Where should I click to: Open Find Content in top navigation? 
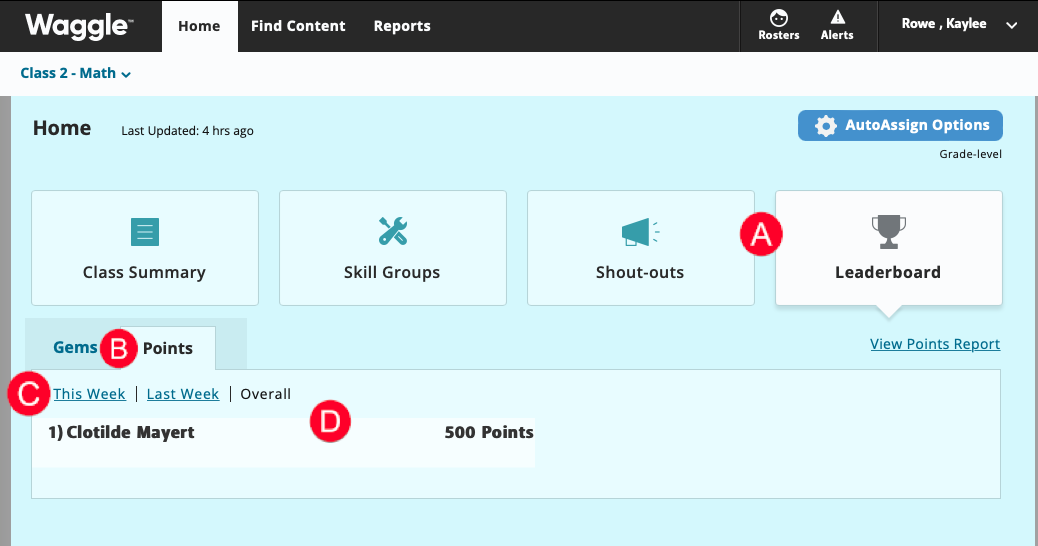click(x=298, y=26)
